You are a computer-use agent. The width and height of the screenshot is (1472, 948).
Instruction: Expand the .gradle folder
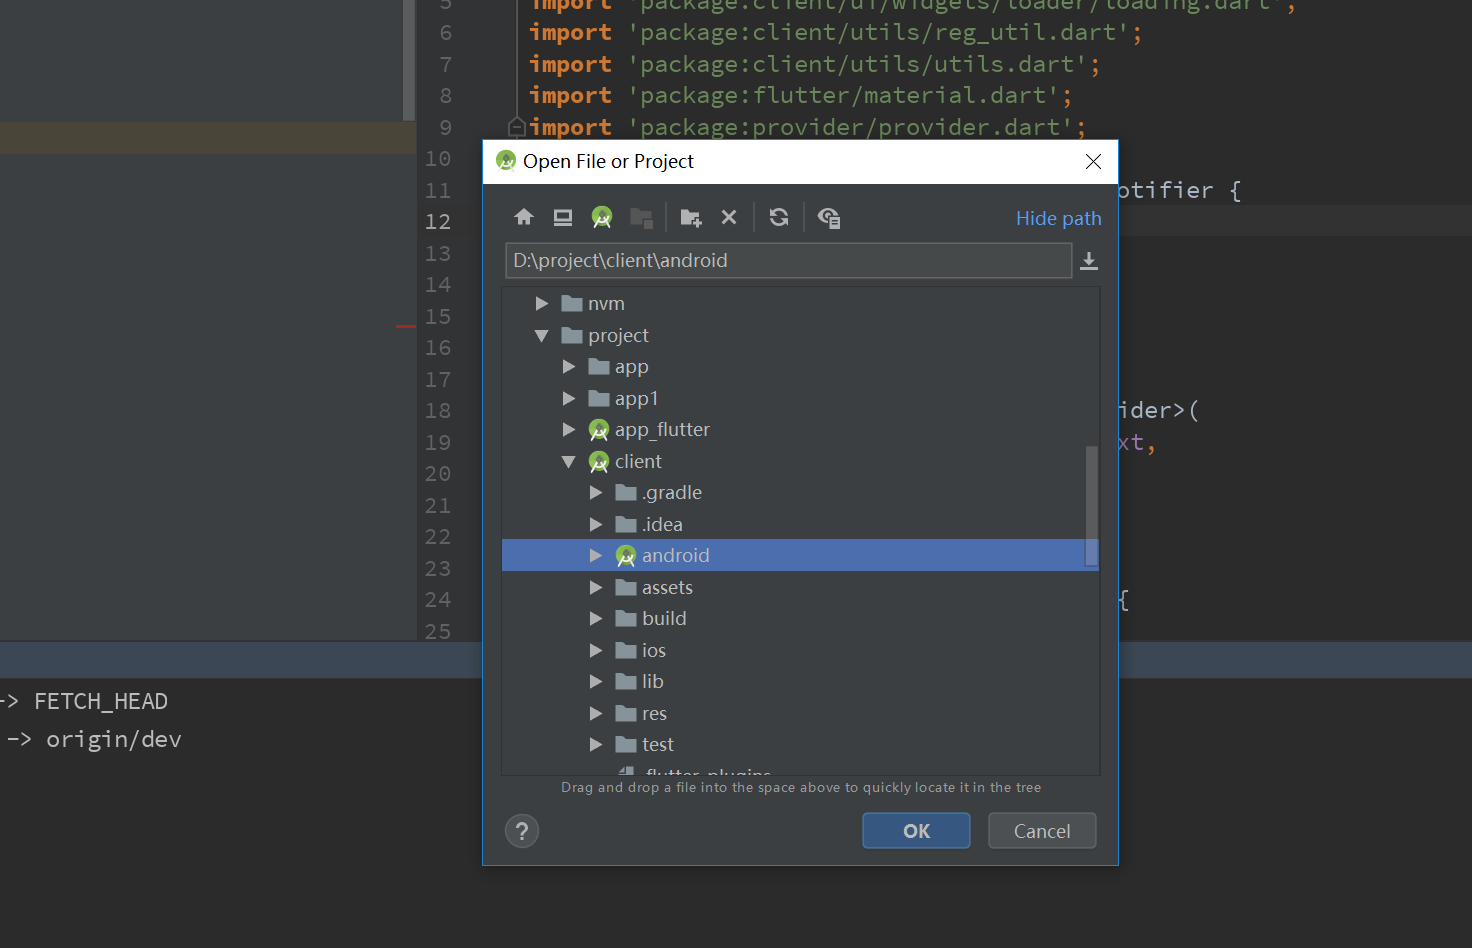[595, 492]
